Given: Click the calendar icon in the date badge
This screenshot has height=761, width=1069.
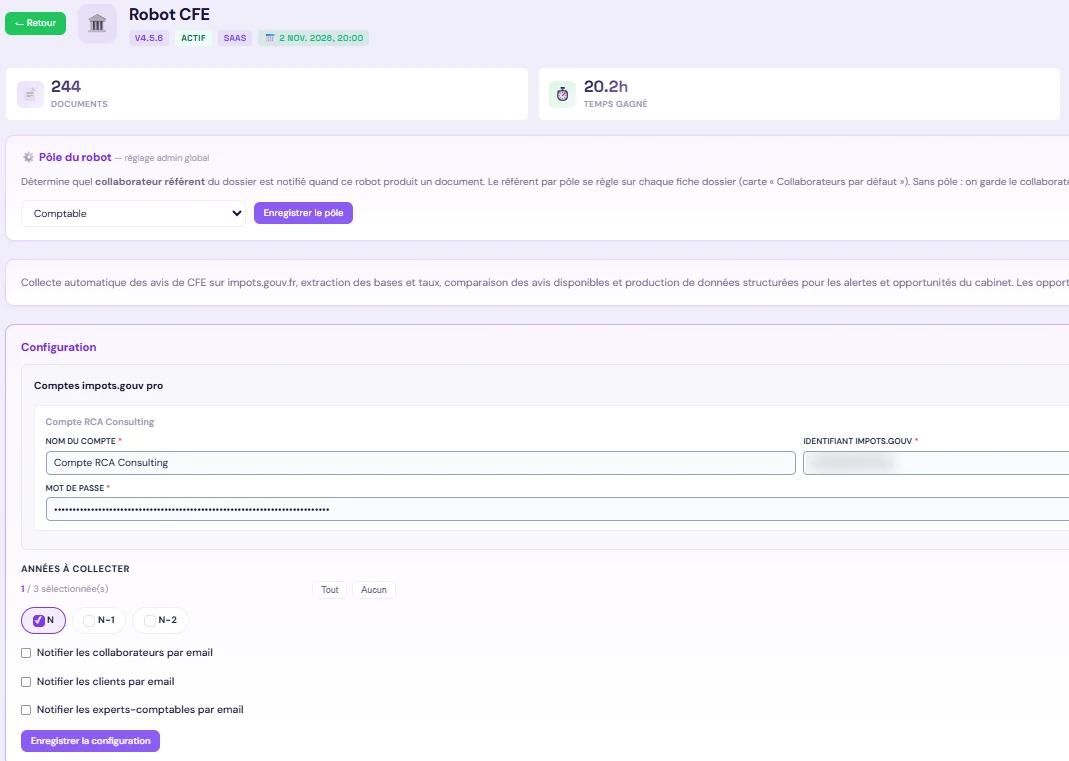Looking at the screenshot, I should [x=270, y=38].
